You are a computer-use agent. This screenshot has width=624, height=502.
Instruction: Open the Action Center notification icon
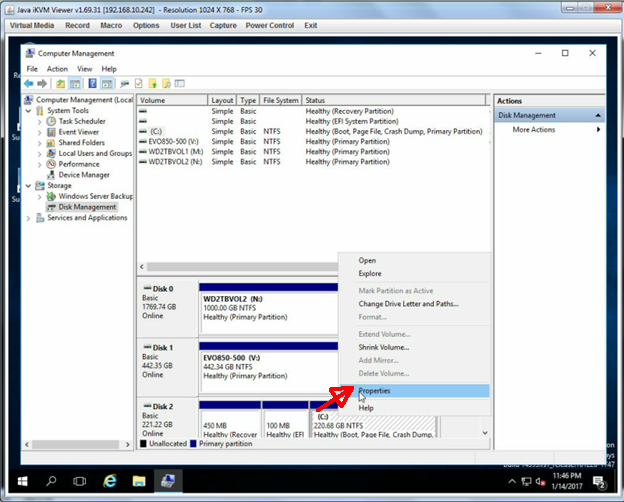pos(599,482)
